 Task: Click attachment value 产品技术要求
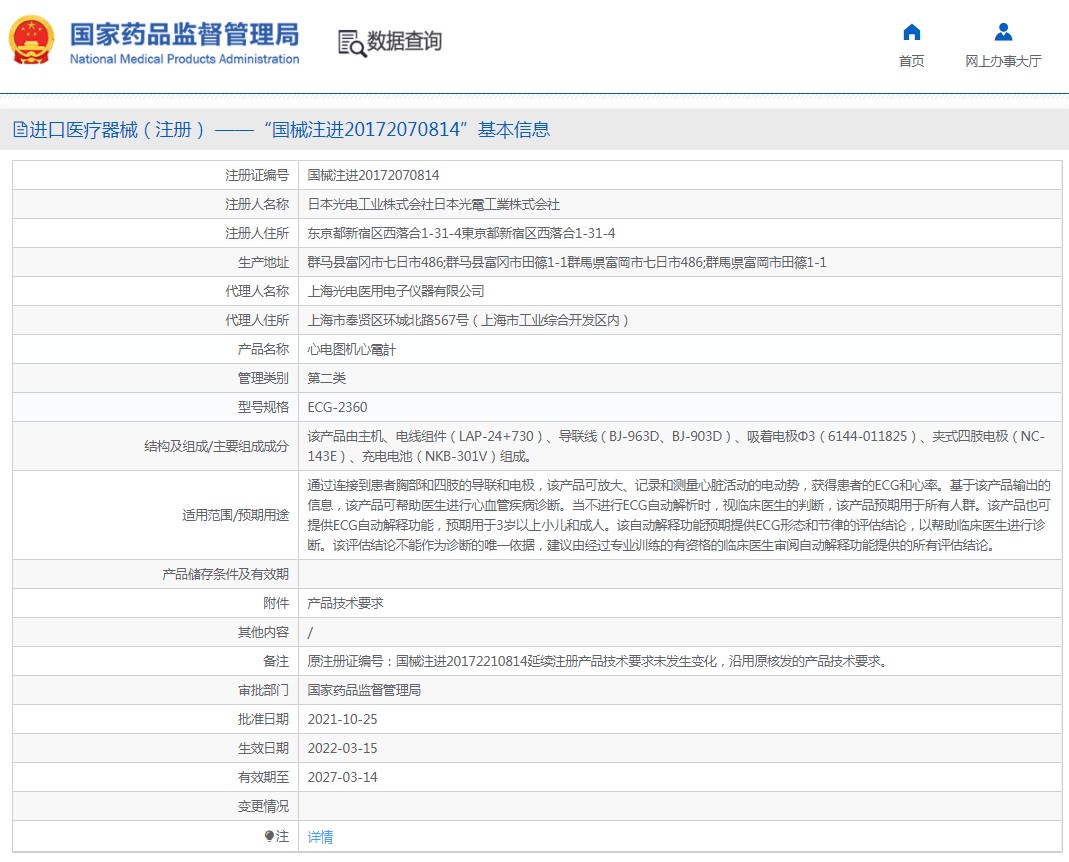[346, 603]
